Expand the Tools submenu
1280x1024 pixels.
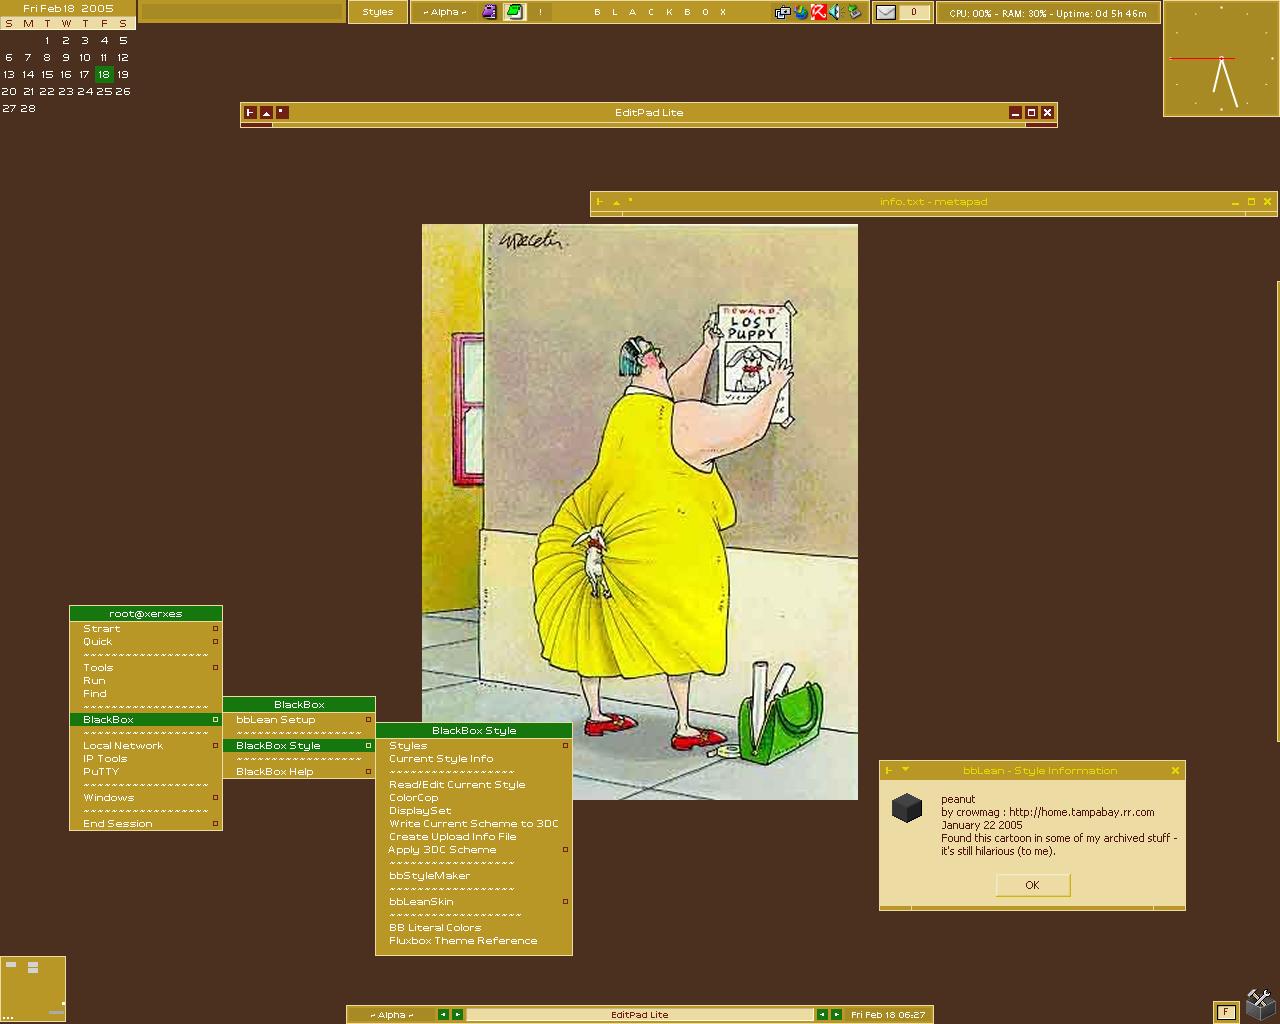click(x=146, y=668)
